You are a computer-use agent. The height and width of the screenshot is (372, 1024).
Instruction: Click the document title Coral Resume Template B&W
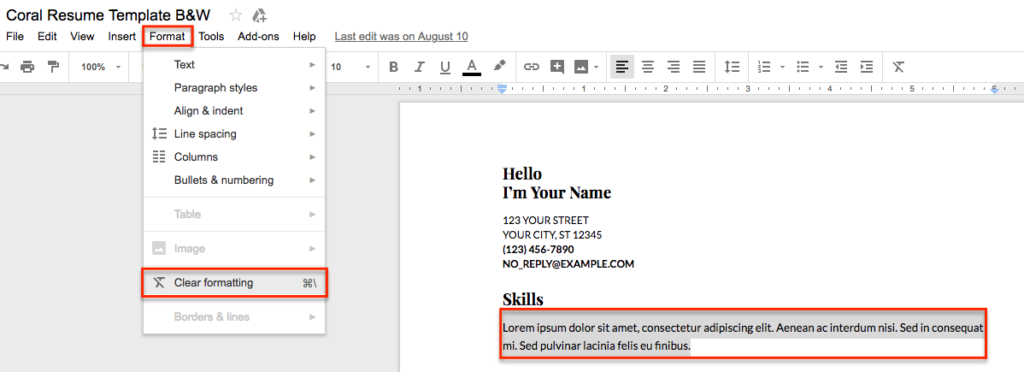point(108,15)
